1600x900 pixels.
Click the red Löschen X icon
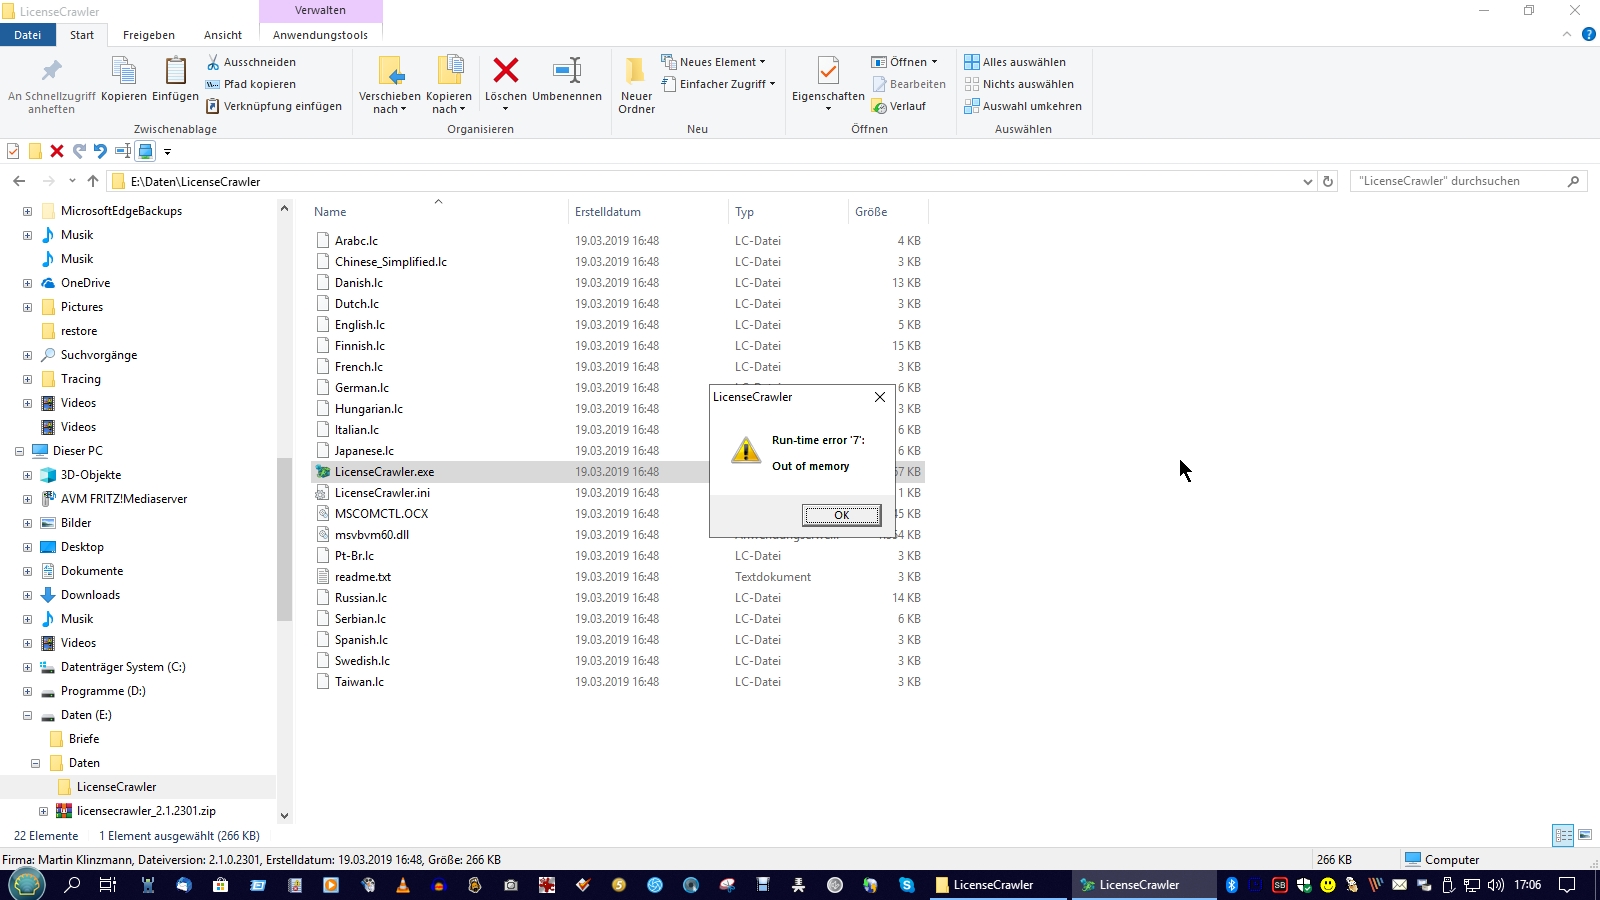coord(506,70)
